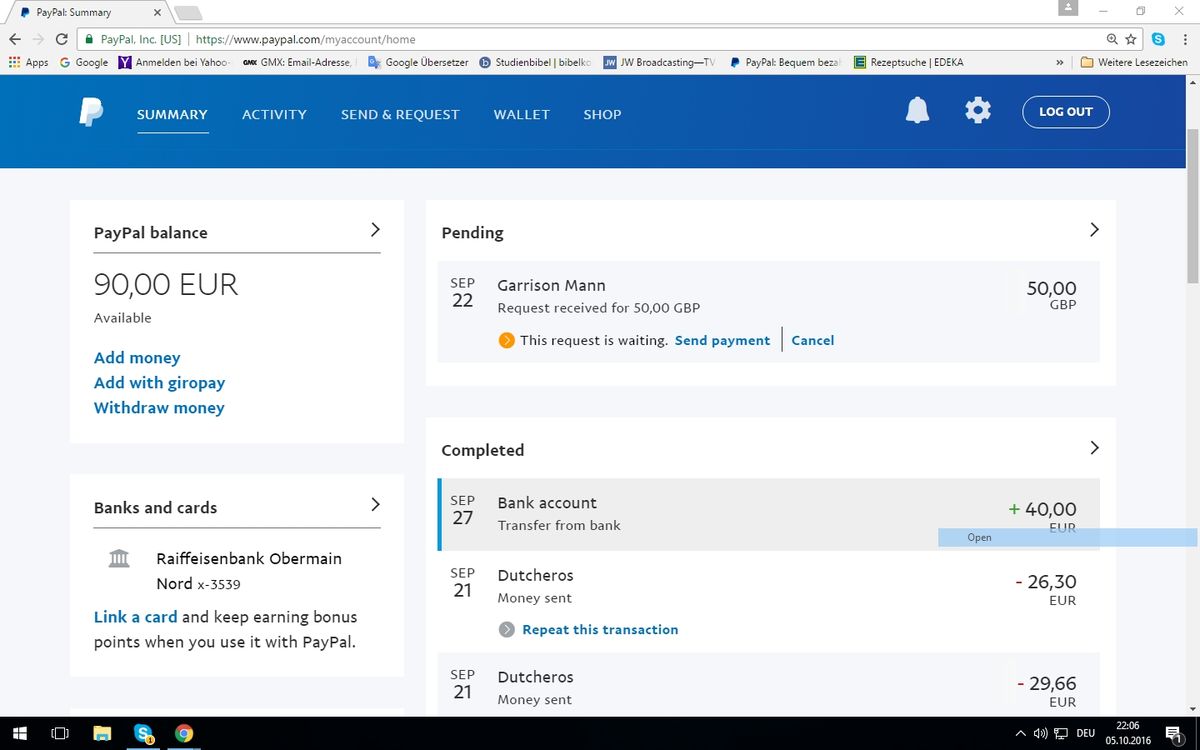The image size is (1200, 750).
Task: Open Chrome menu (three dots)
Action: tap(1184, 39)
